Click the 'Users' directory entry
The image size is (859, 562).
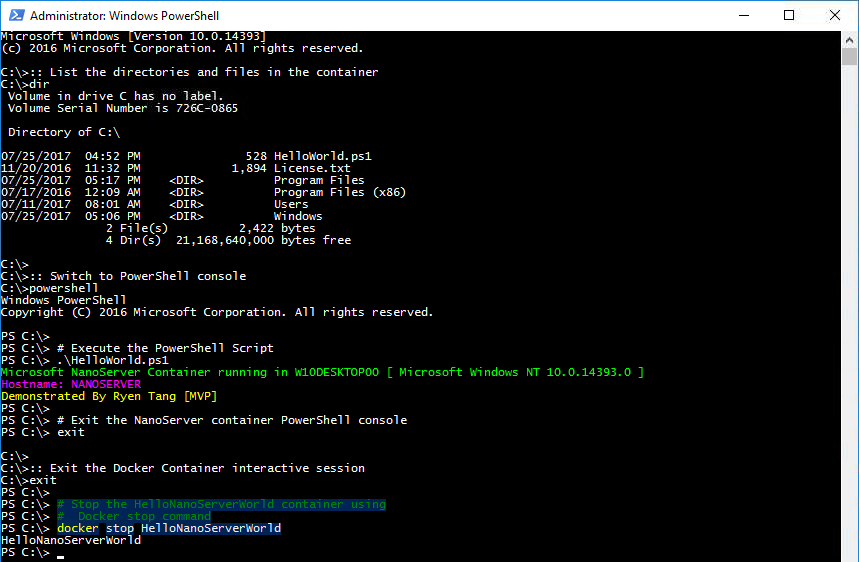click(x=291, y=204)
